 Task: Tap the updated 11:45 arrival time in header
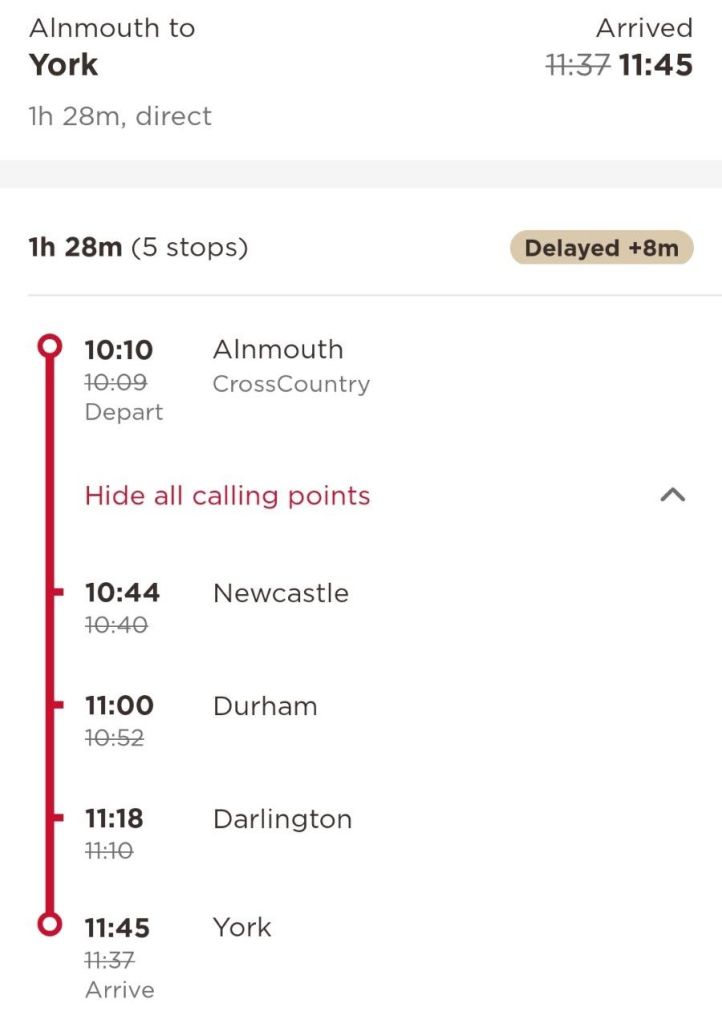(656, 66)
